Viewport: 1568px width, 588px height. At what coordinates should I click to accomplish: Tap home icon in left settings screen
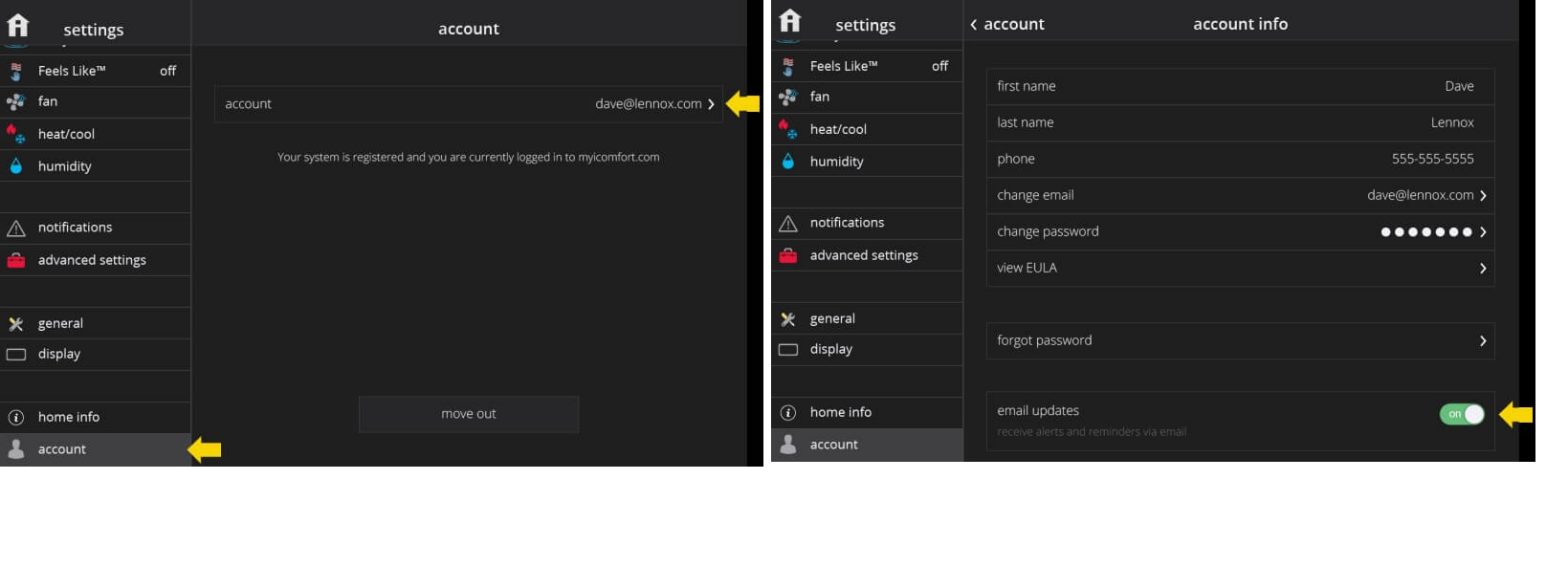(17, 26)
